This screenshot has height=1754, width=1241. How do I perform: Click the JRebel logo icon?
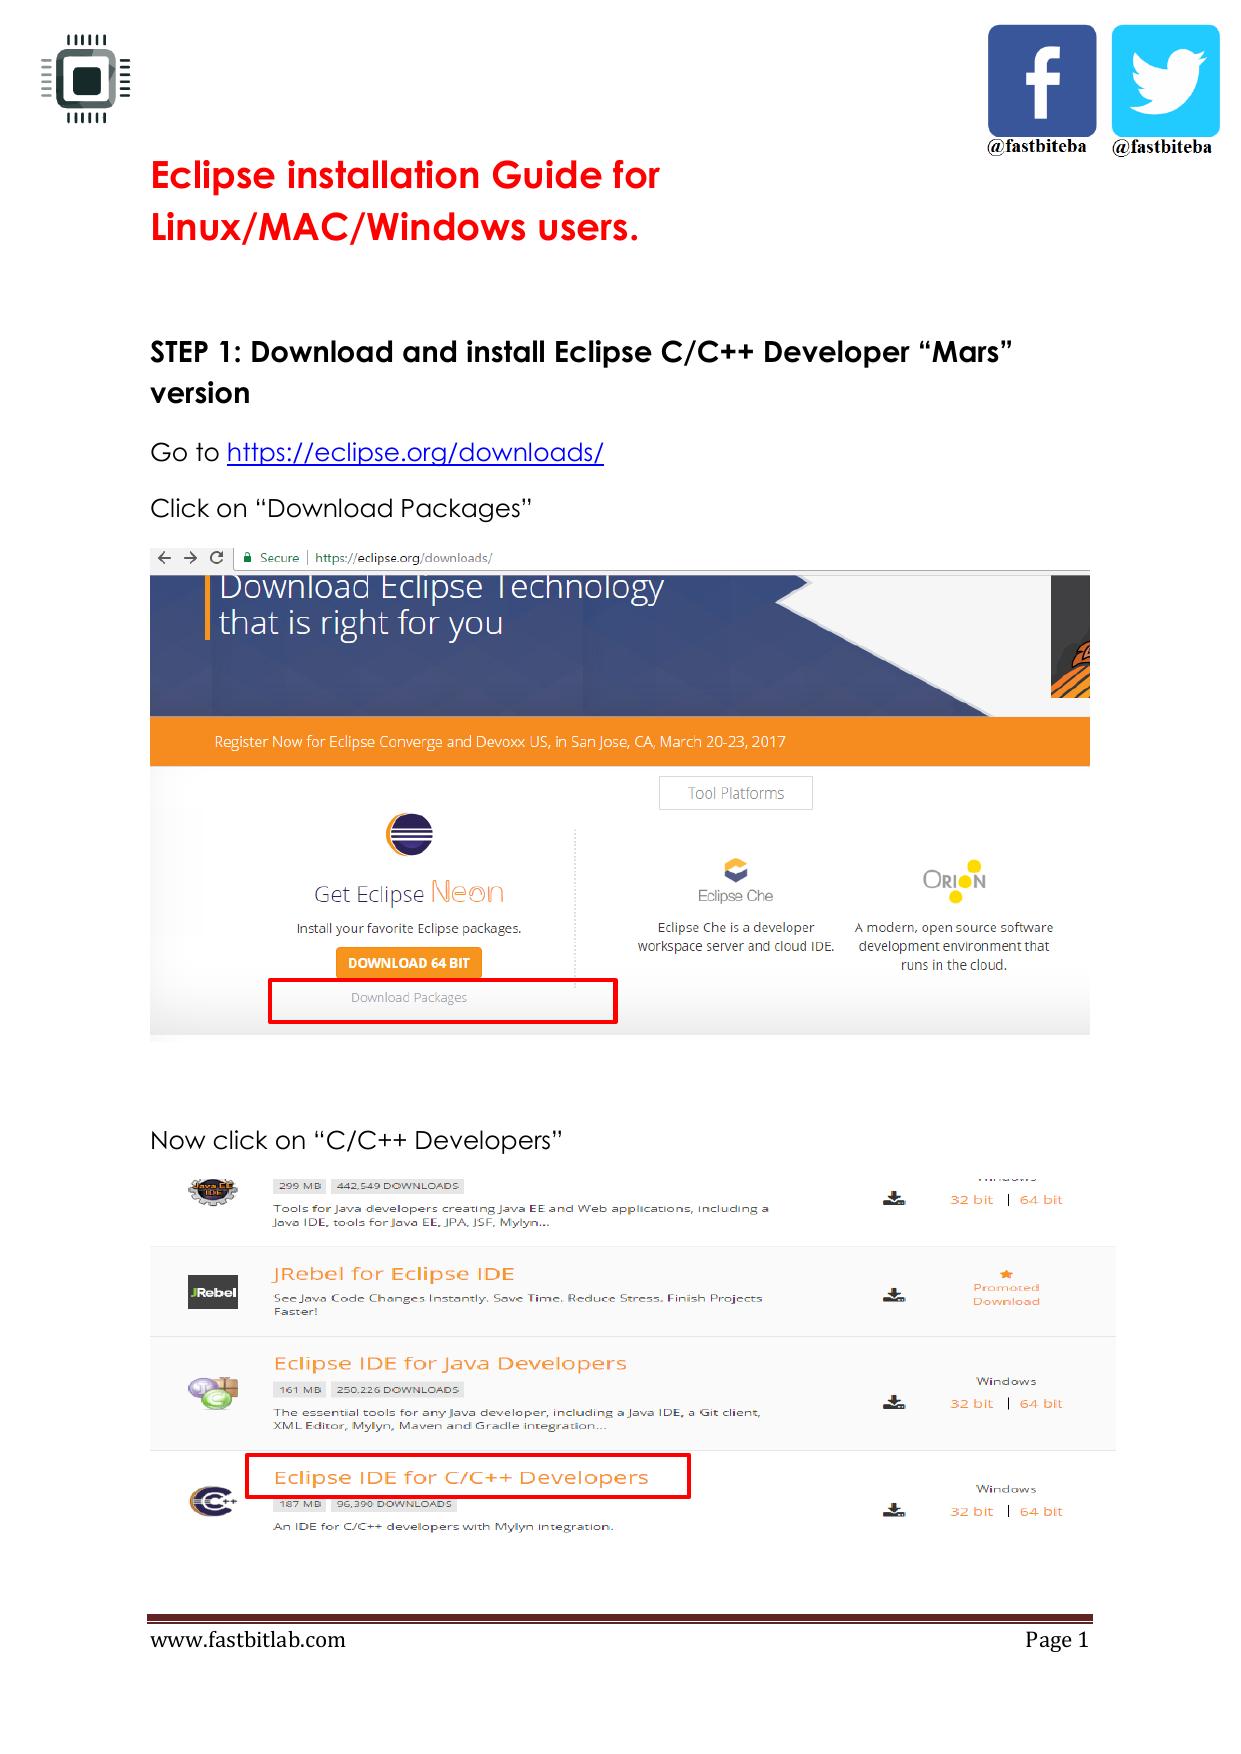click(x=213, y=1292)
